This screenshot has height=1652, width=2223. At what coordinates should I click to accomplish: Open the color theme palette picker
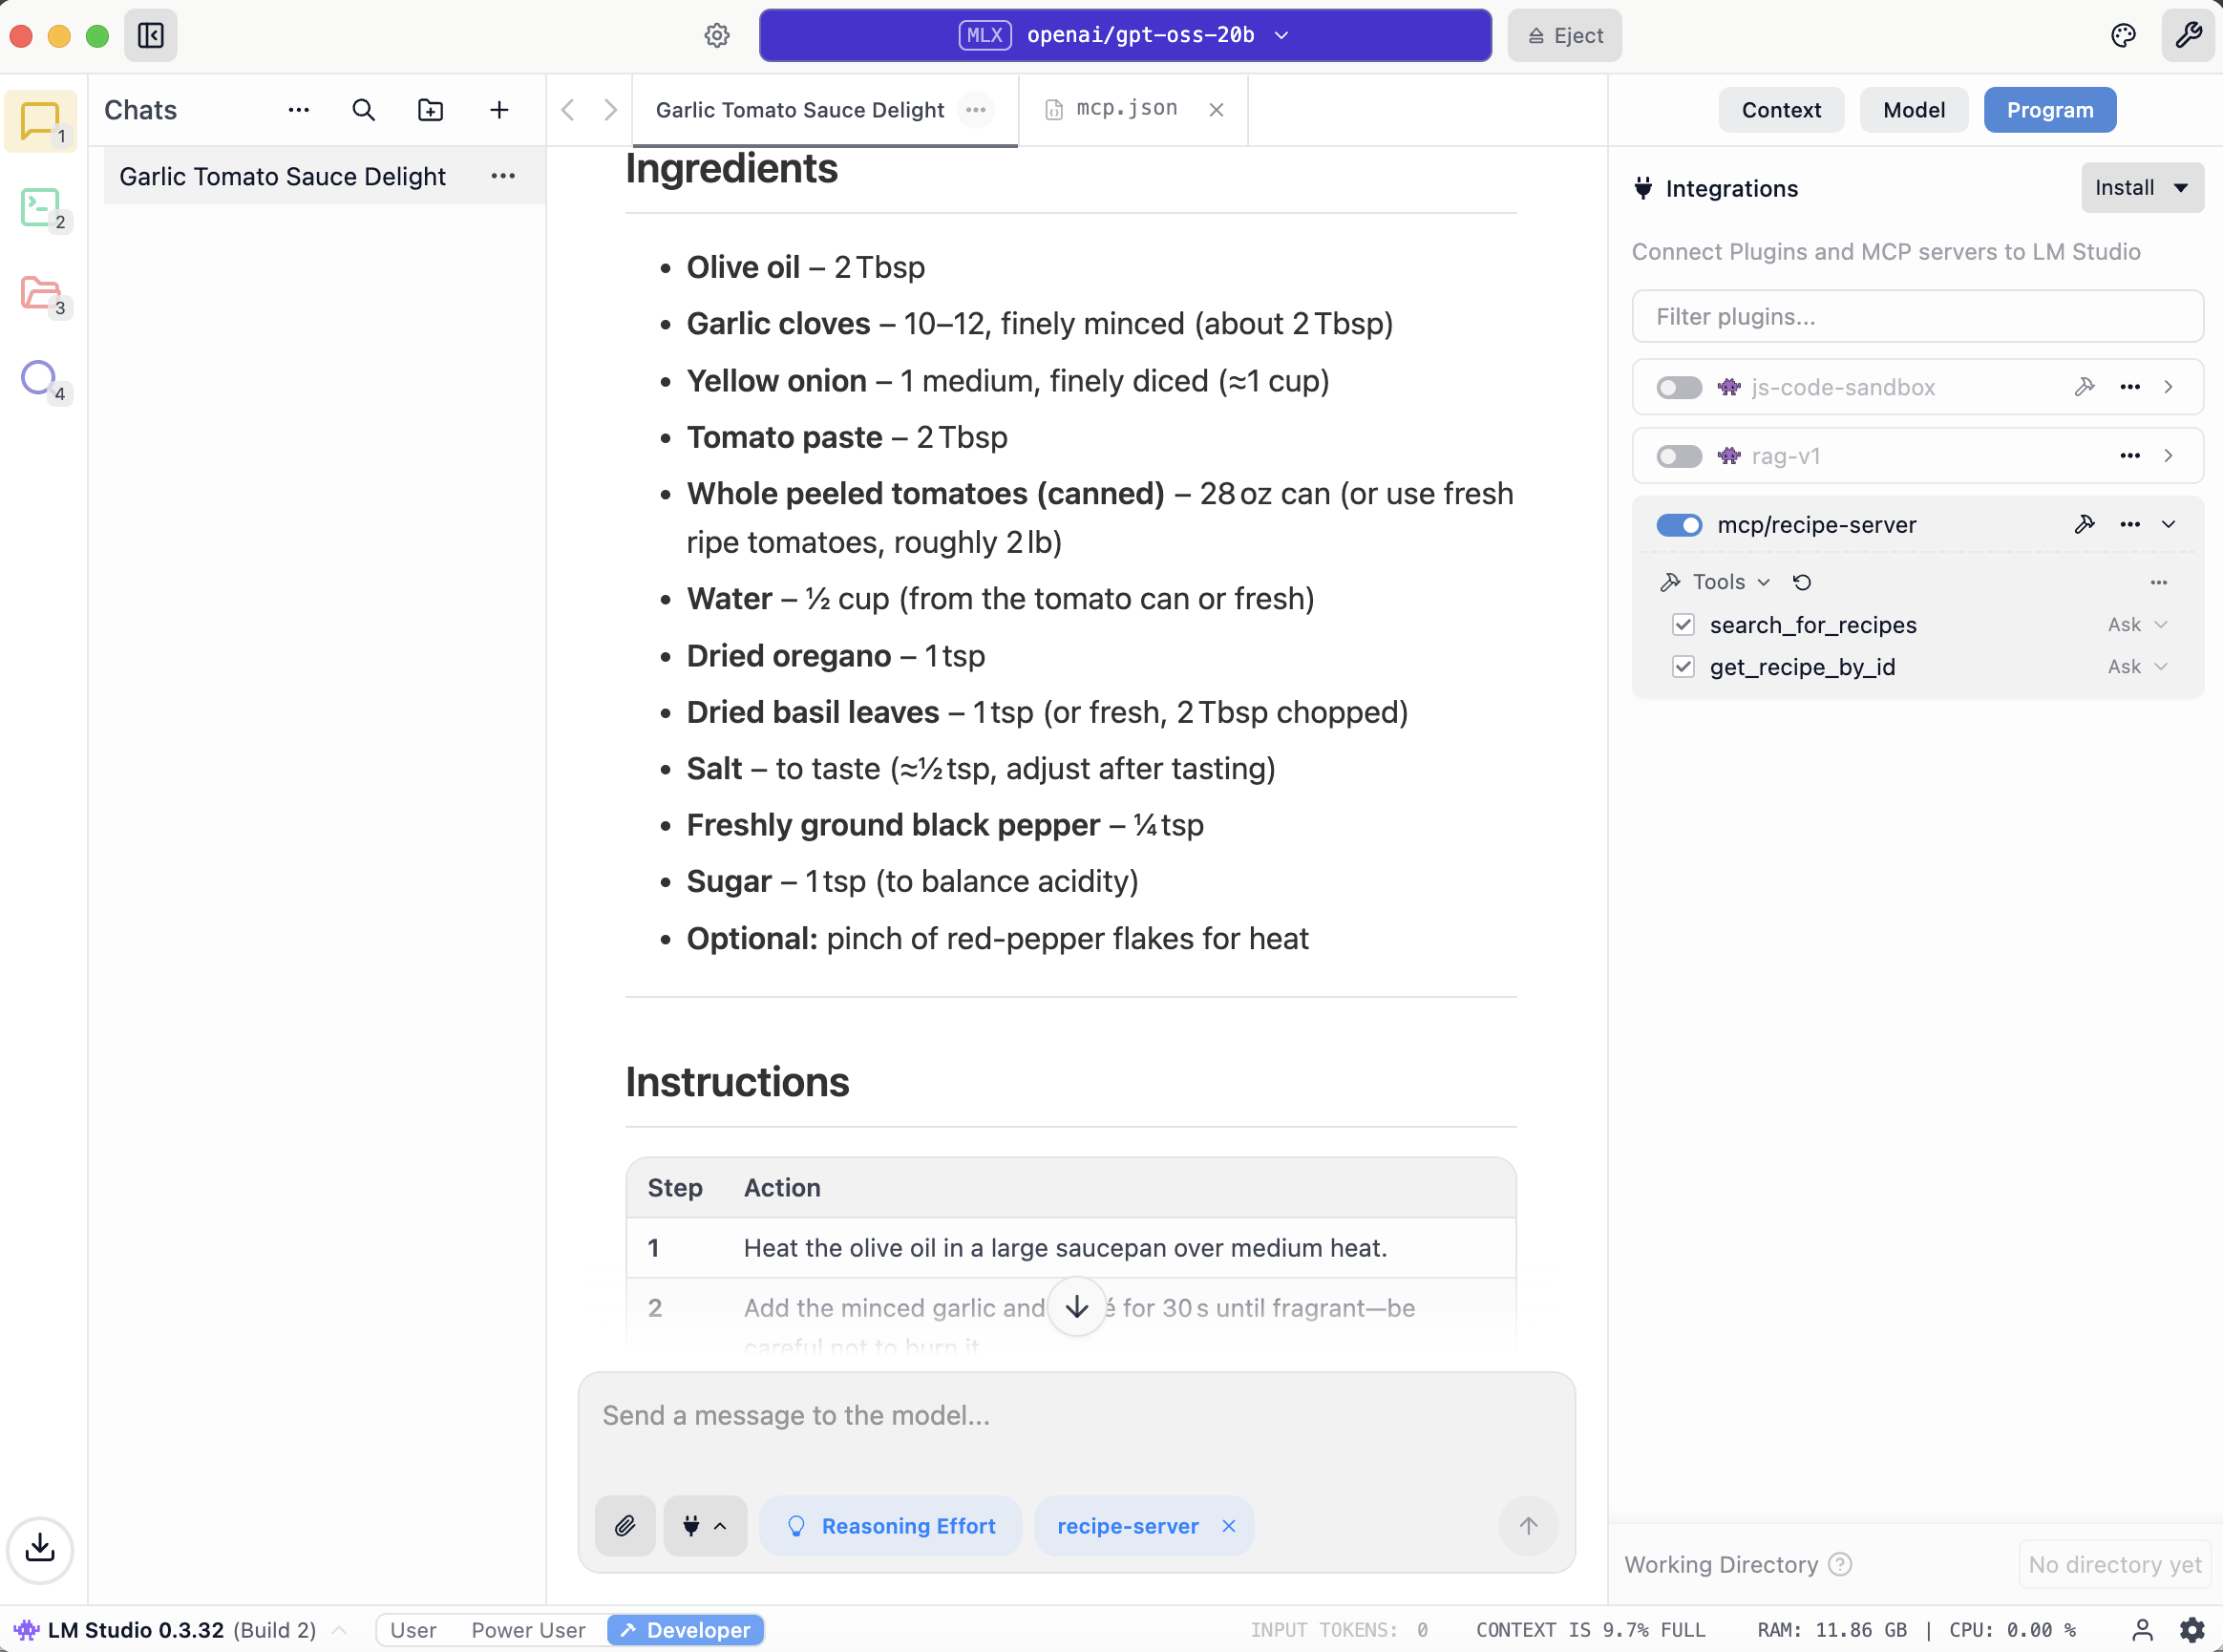(x=2122, y=35)
